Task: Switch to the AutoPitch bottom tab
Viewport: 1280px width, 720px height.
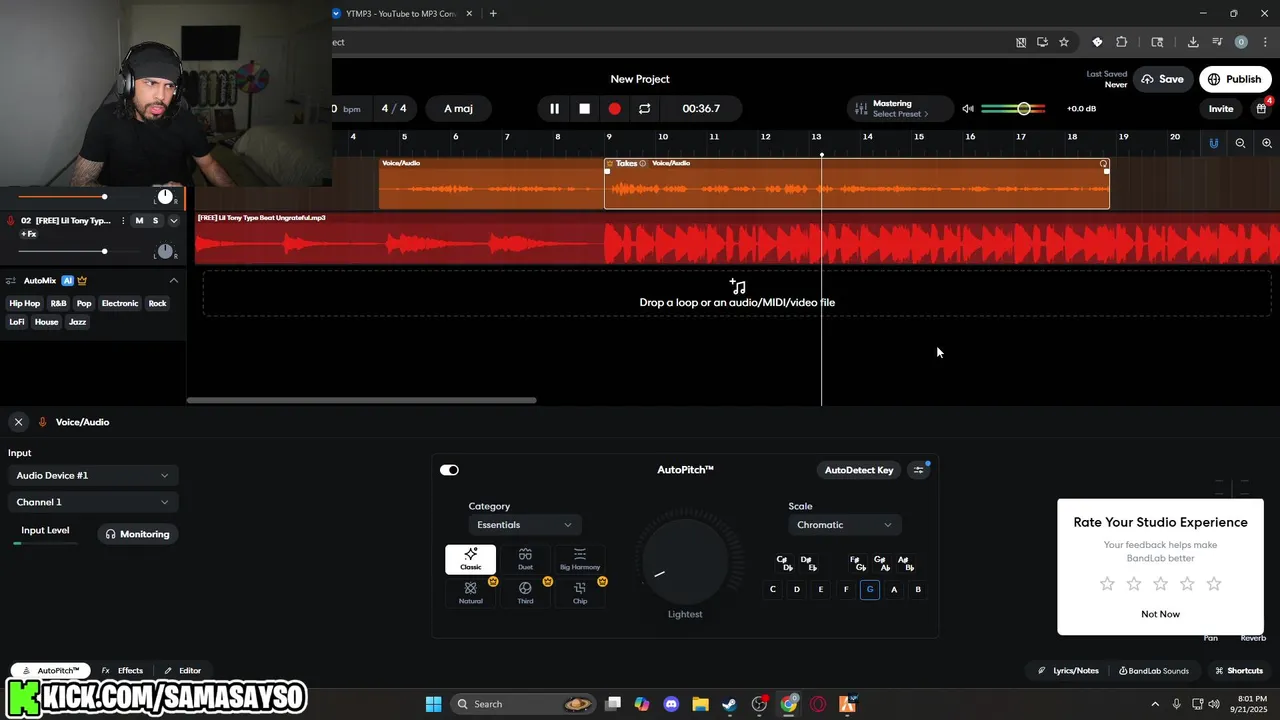Action: (x=51, y=671)
